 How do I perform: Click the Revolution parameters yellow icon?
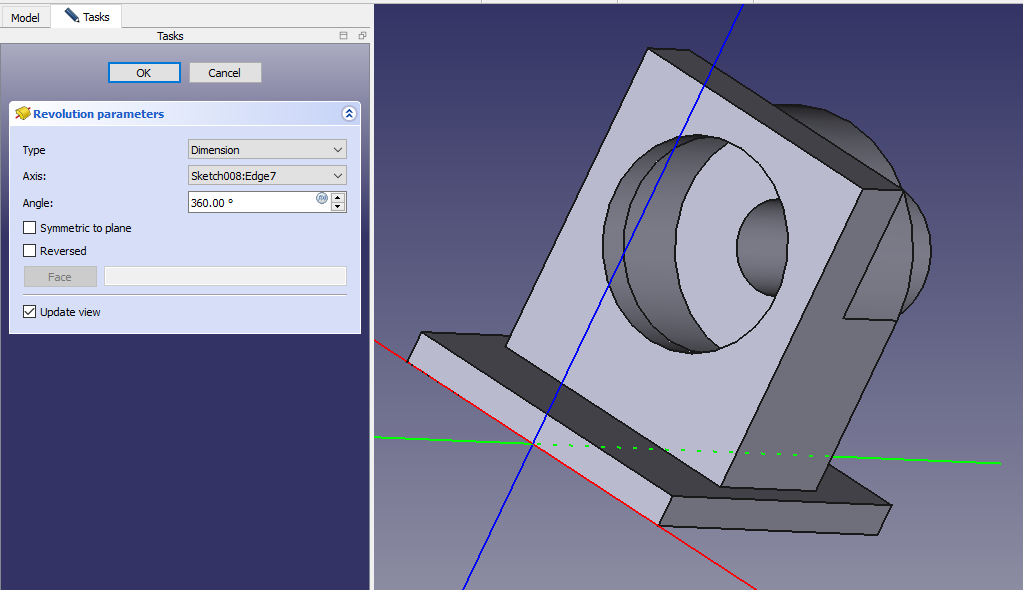(22, 114)
